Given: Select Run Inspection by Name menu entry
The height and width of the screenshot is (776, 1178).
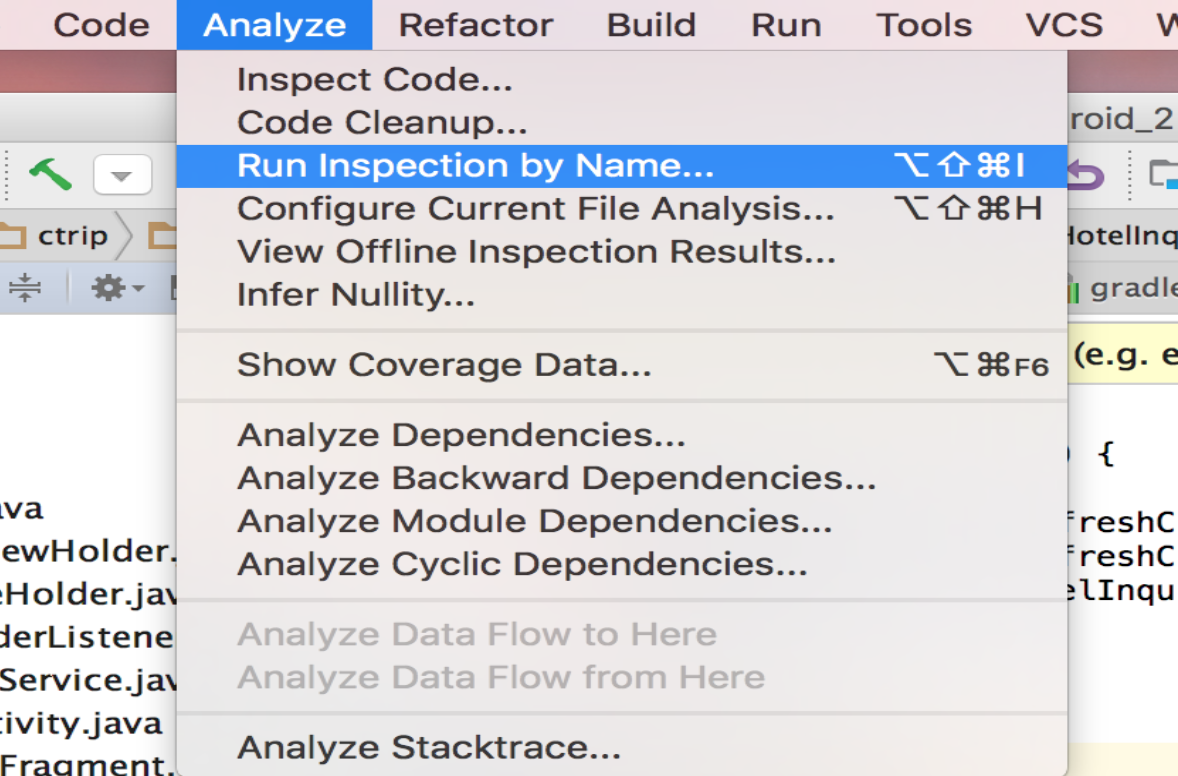Looking at the screenshot, I should click(x=475, y=166).
